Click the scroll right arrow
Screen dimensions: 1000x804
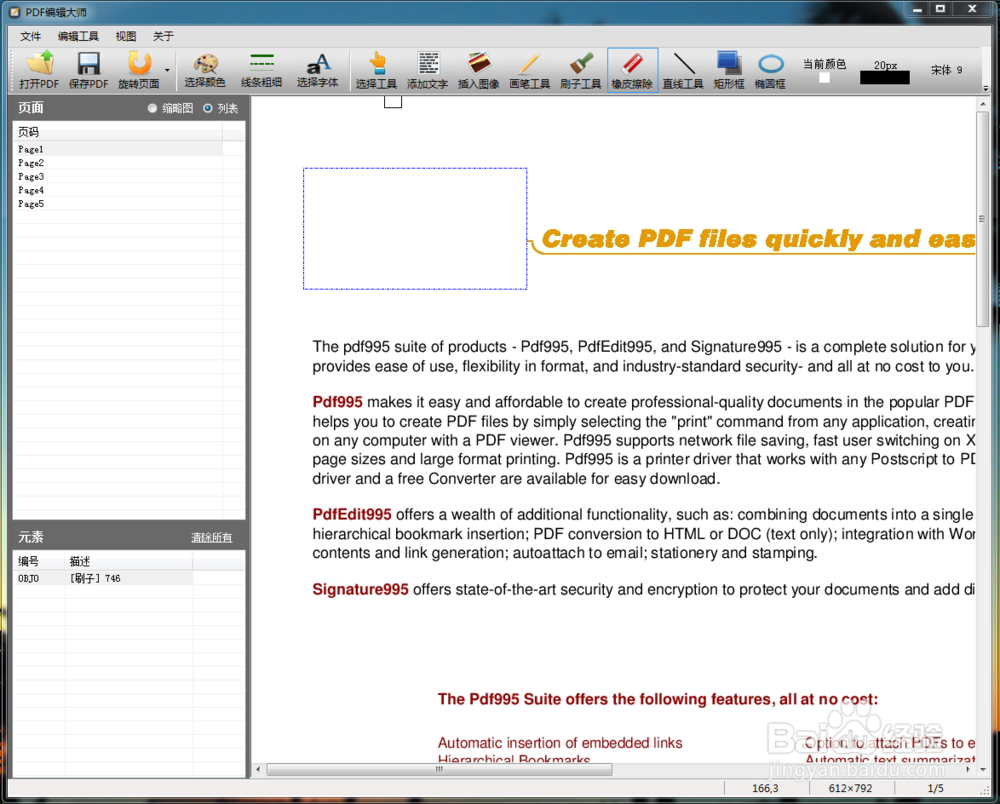[x=968, y=770]
